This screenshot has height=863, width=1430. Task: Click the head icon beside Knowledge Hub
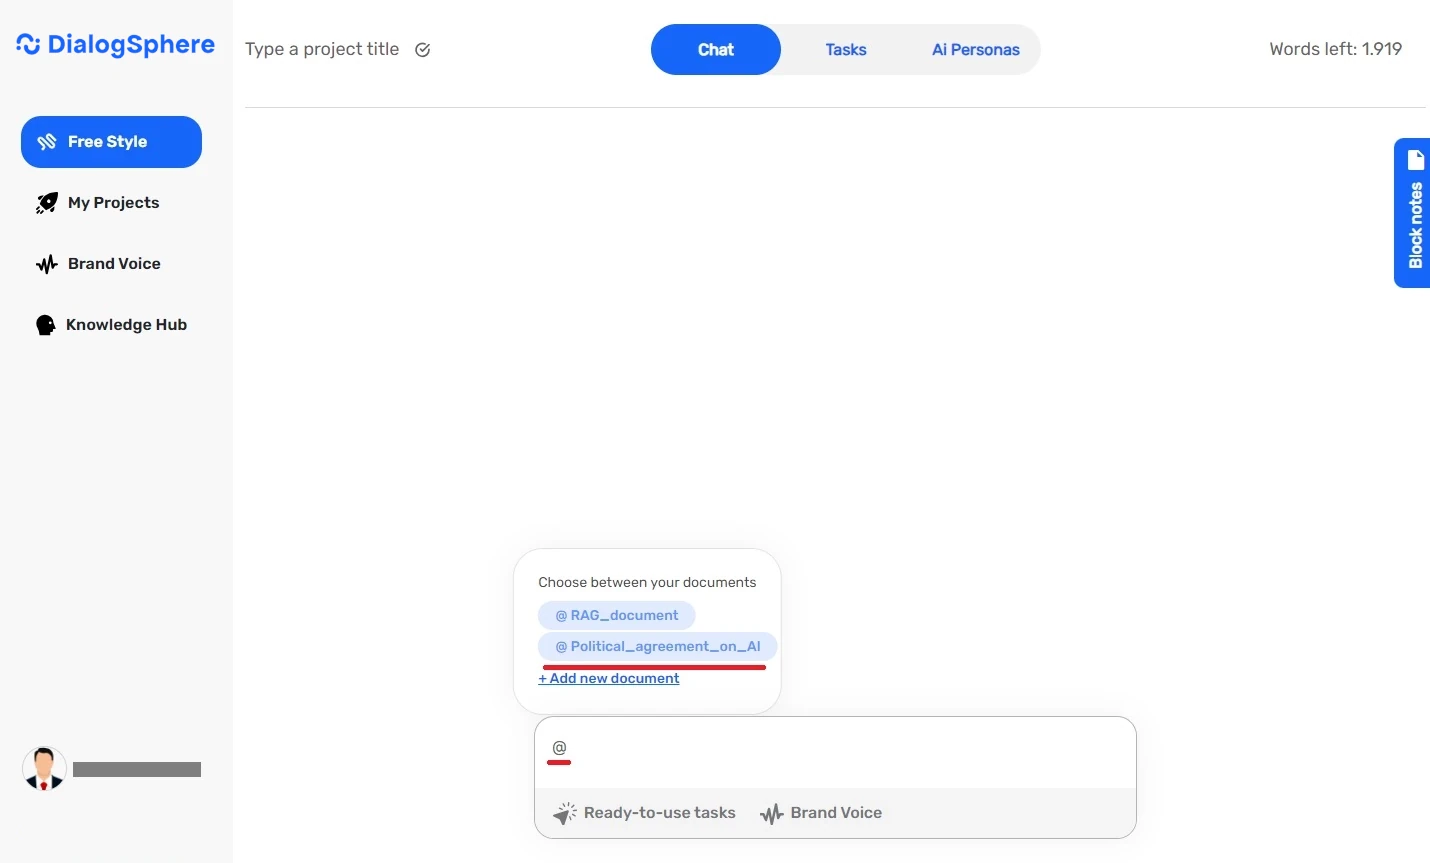point(45,325)
